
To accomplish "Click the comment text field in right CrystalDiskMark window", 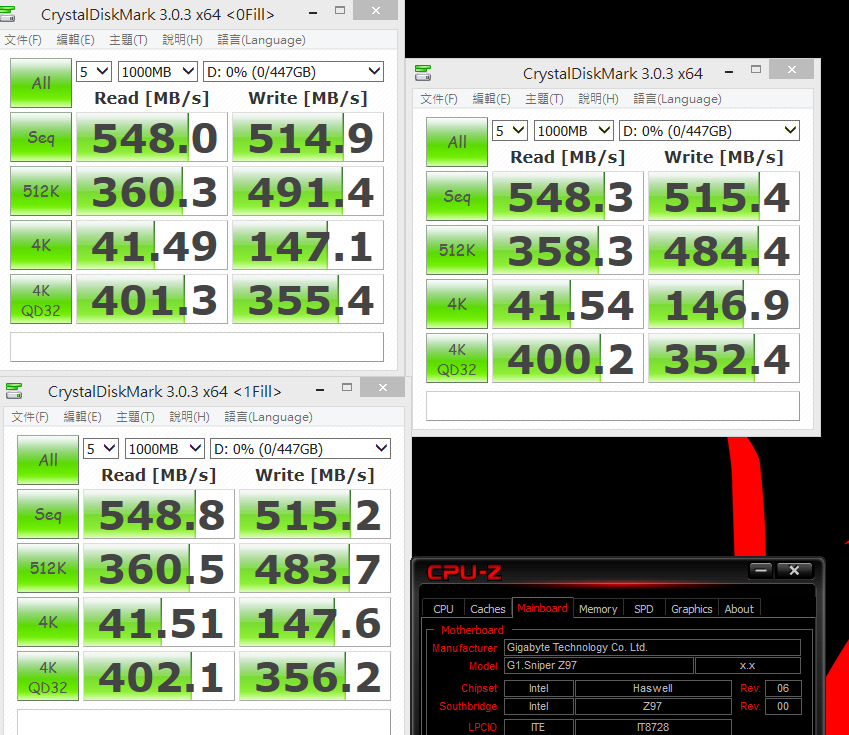I will pyautogui.click(x=613, y=406).
